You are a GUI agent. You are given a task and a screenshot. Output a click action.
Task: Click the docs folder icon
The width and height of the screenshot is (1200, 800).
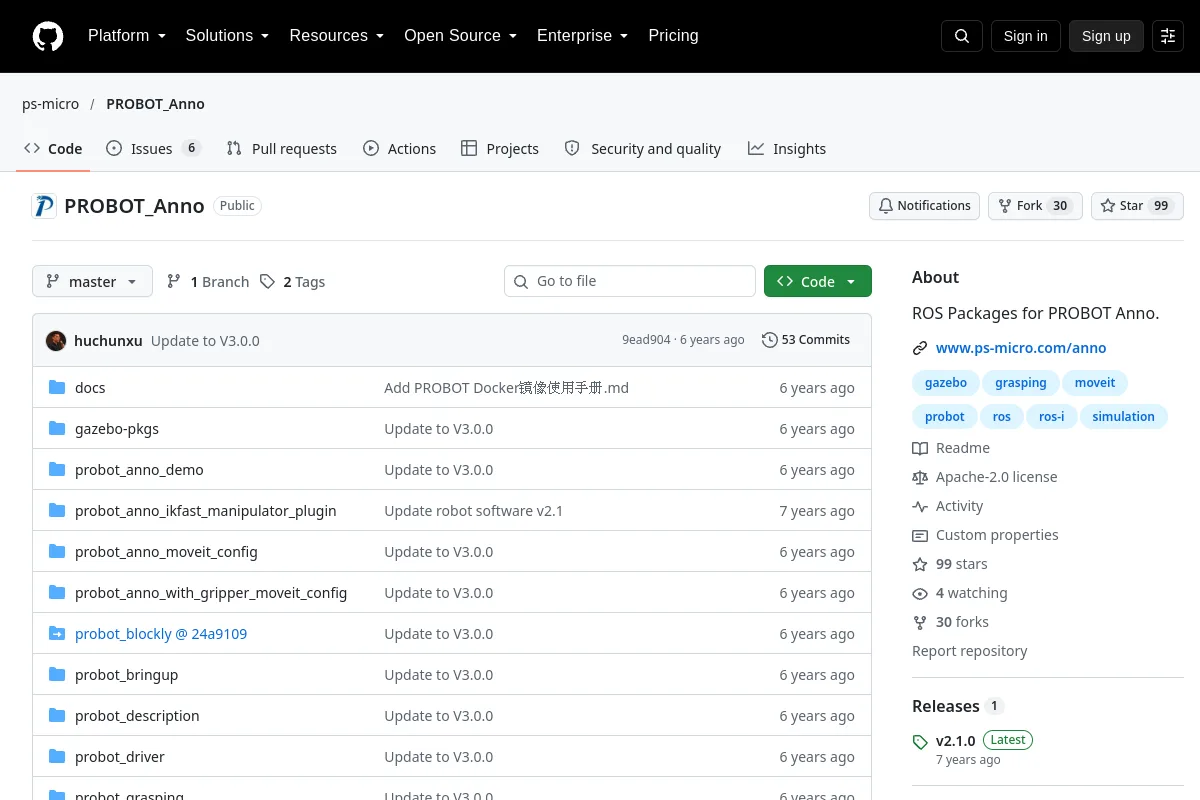(x=57, y=387)
